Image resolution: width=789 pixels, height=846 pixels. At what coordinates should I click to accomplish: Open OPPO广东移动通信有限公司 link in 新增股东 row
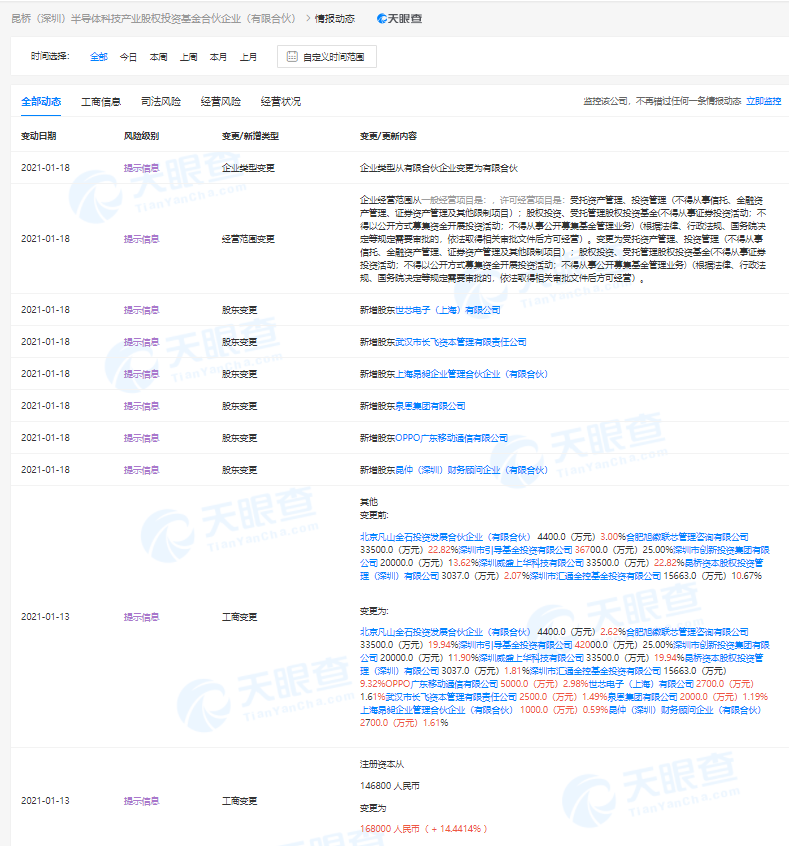(452, 438)
